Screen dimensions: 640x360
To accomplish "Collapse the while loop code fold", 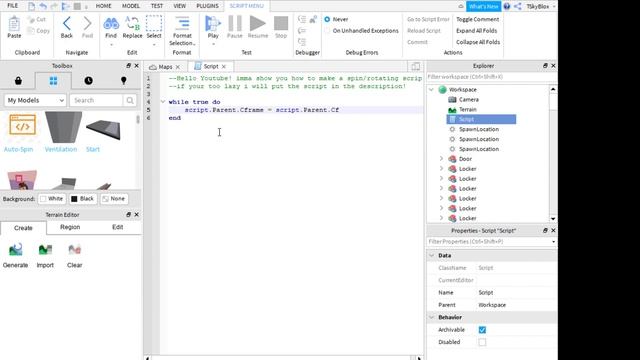I will [163, 102].
